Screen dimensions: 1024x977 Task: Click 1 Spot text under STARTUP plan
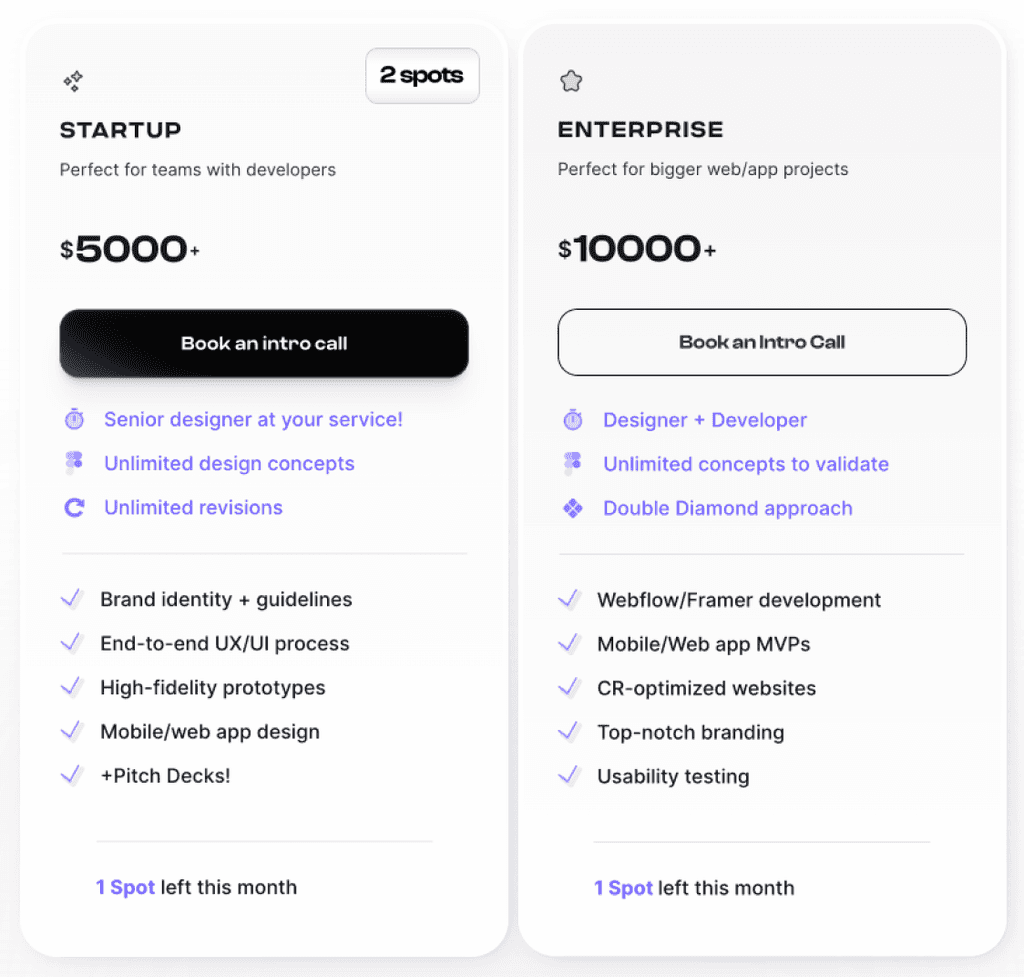pos(124,887)
